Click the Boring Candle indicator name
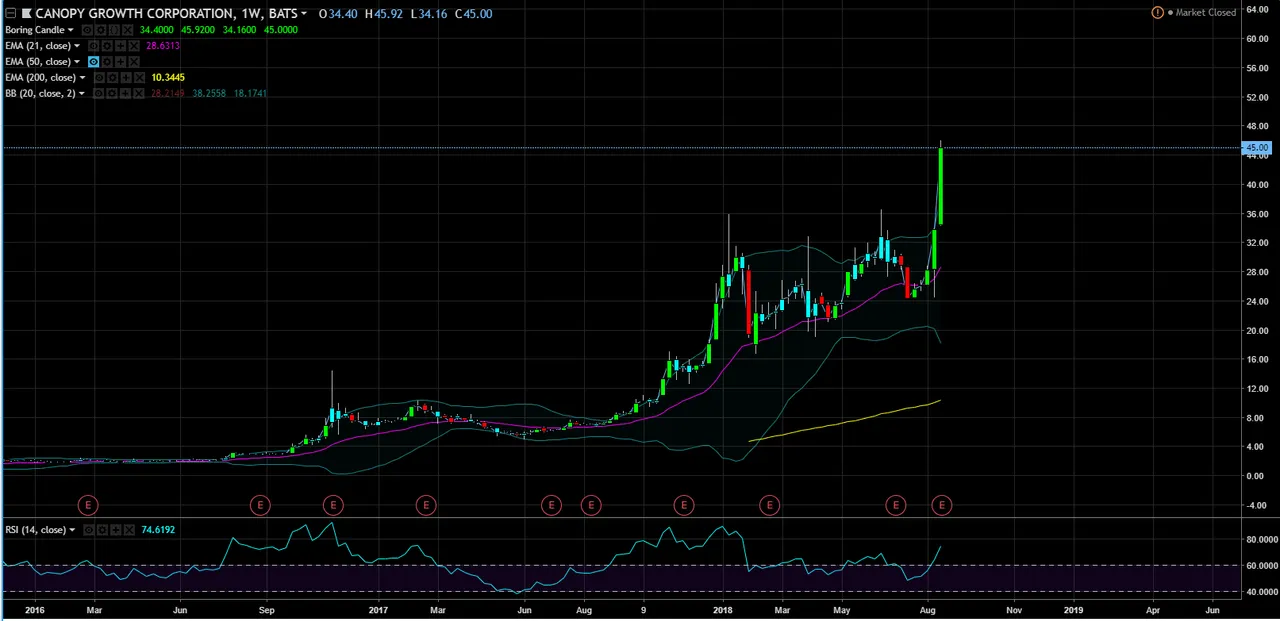The width and height of the screenshot is (1280, 621). point(34,30)
